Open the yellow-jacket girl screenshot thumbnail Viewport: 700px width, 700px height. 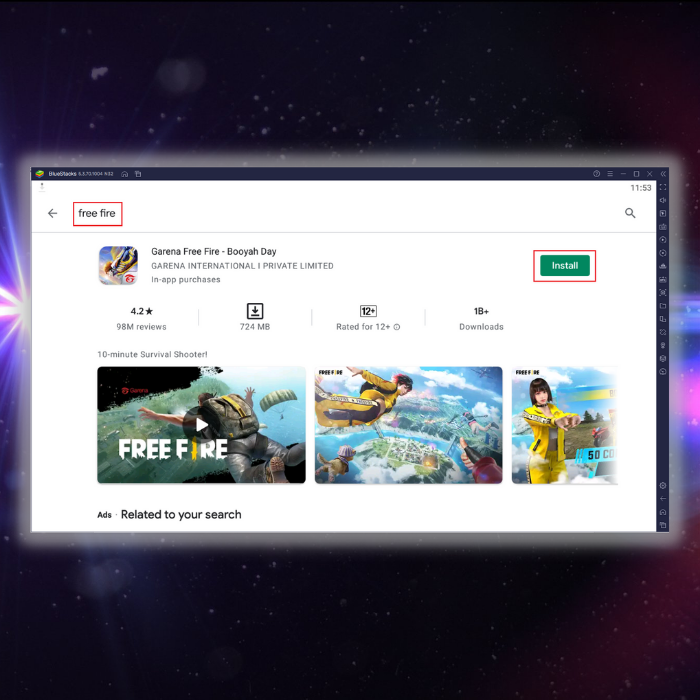click(x=565, y=425)
